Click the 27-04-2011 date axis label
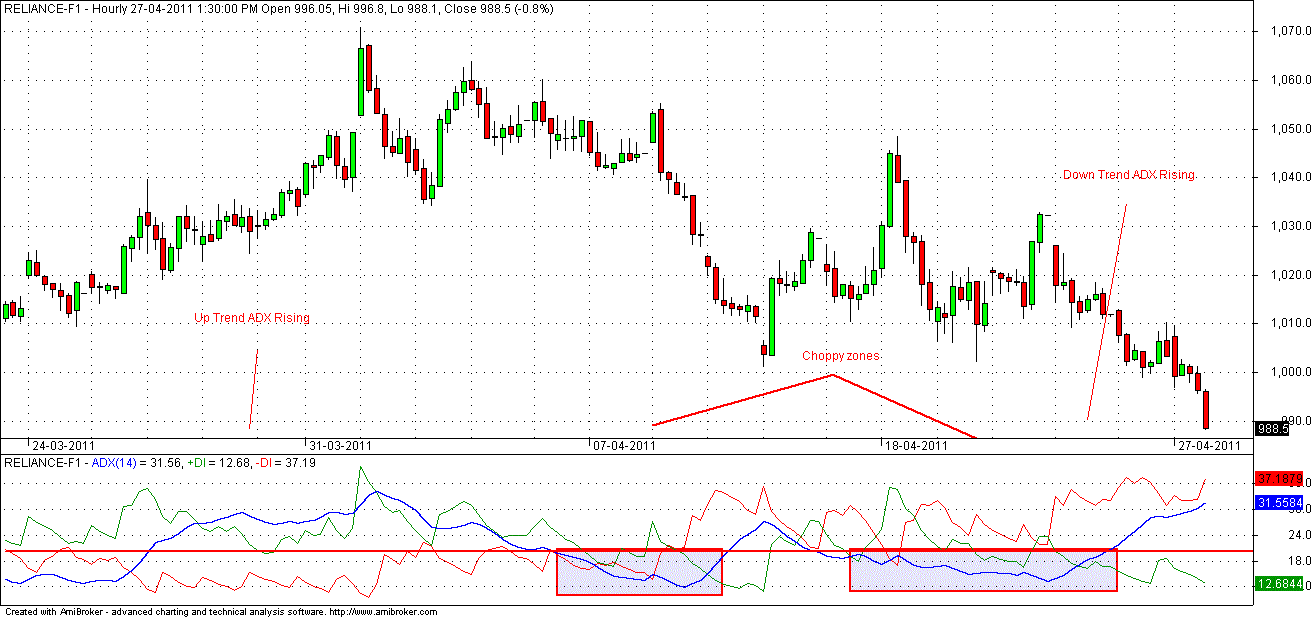This screenshot has width=1314, height=618. pyautogui.click(x=1208, y=446)
